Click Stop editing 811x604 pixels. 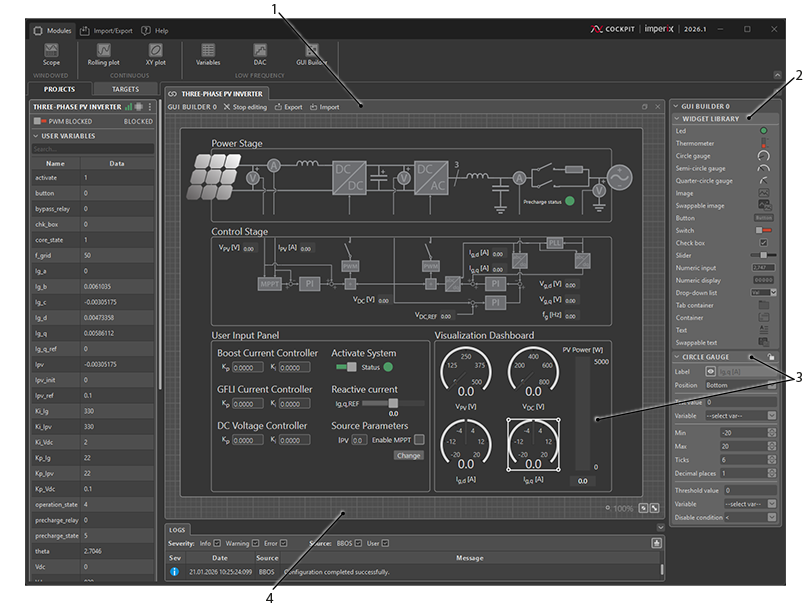pos(245,106)
